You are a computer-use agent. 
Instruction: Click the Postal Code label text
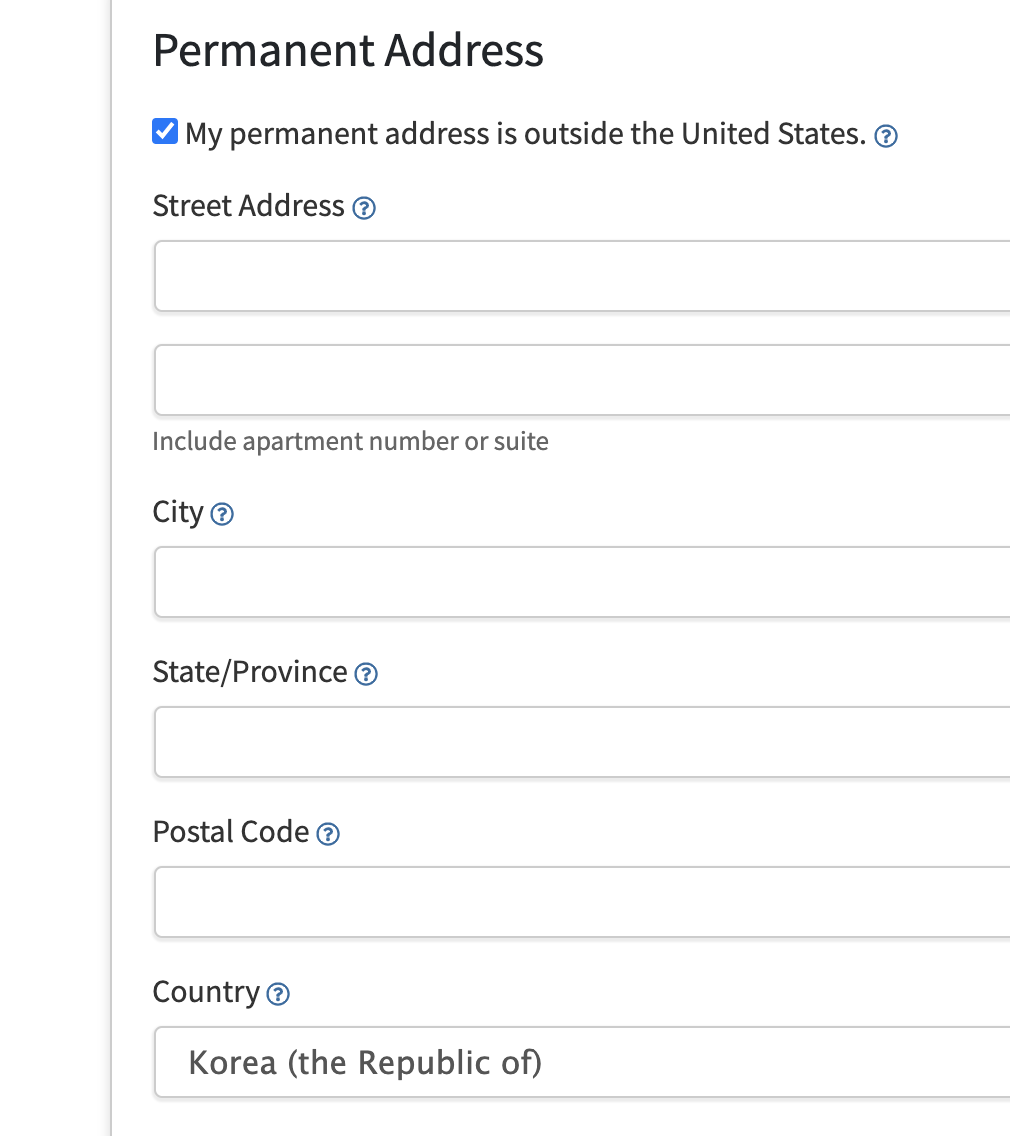(x=231, y=832)
